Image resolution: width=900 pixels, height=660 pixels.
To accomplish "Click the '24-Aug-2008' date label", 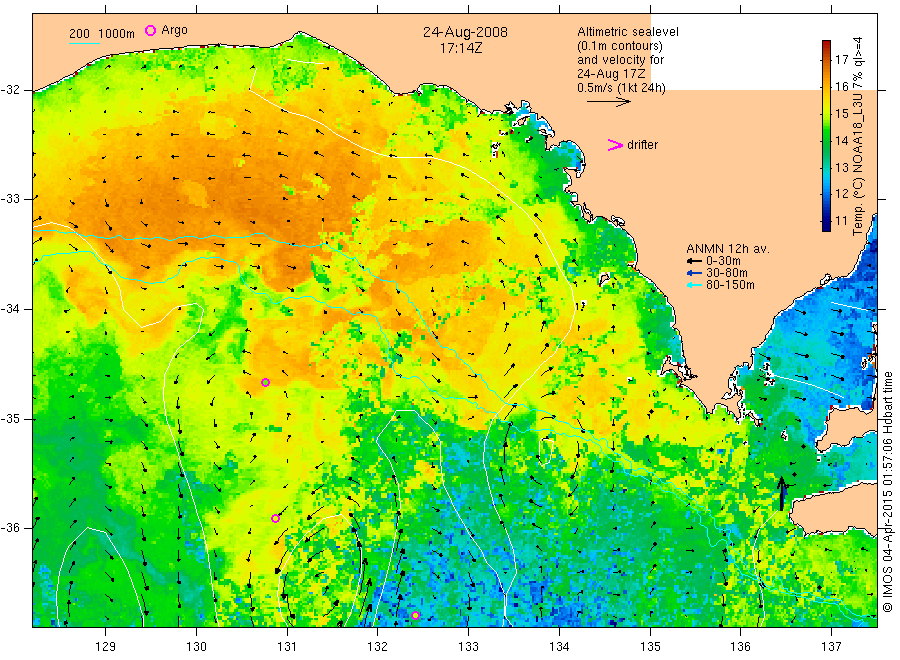I will tap(465, 32).
